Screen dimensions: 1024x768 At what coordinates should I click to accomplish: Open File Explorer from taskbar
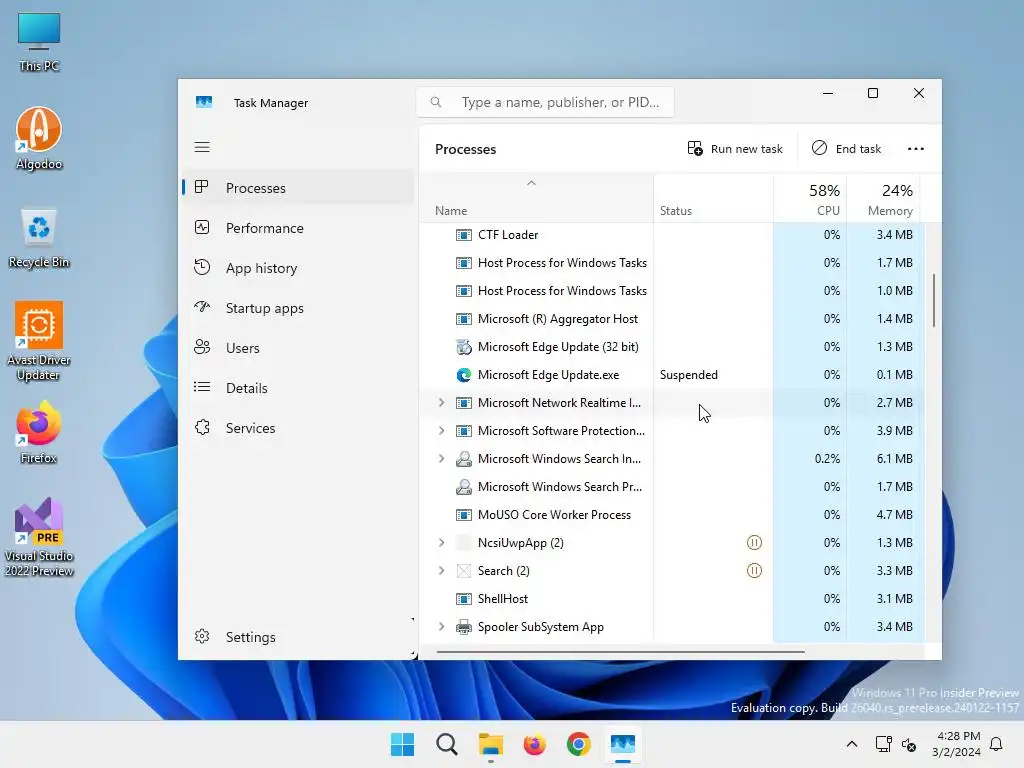pyautogui.click(x=490, y=744)
